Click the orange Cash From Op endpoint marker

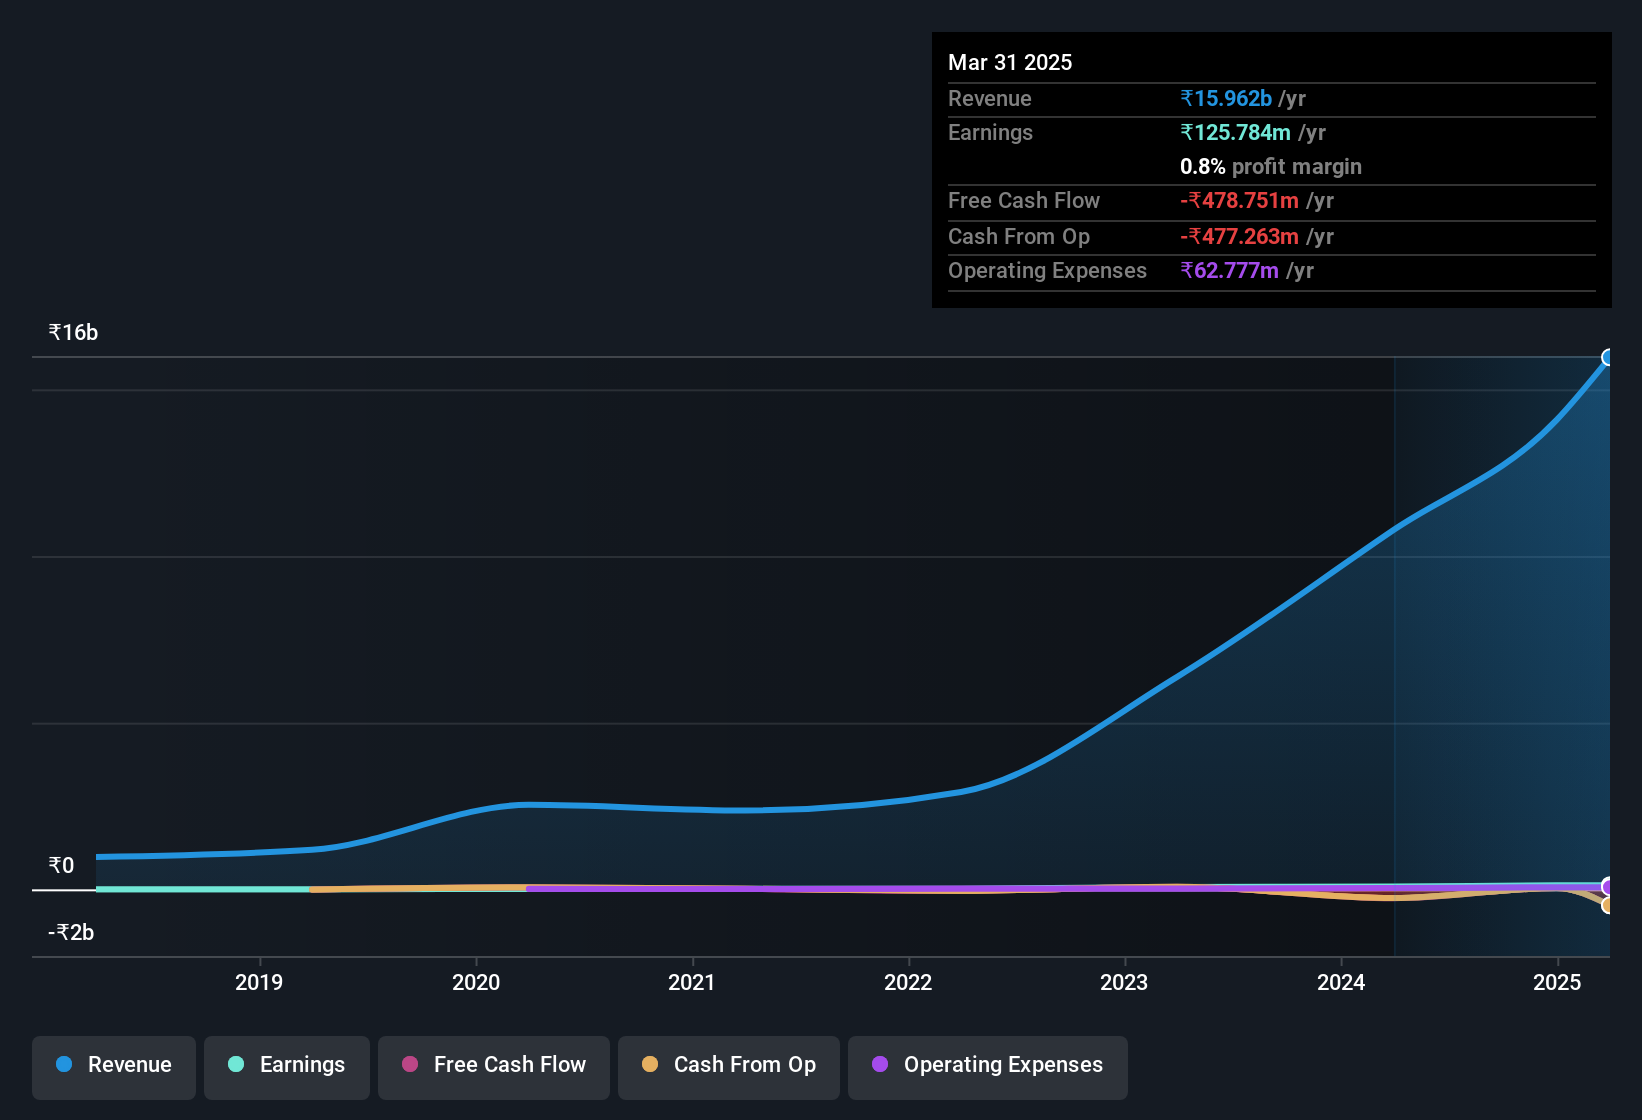pos(1608,905)
